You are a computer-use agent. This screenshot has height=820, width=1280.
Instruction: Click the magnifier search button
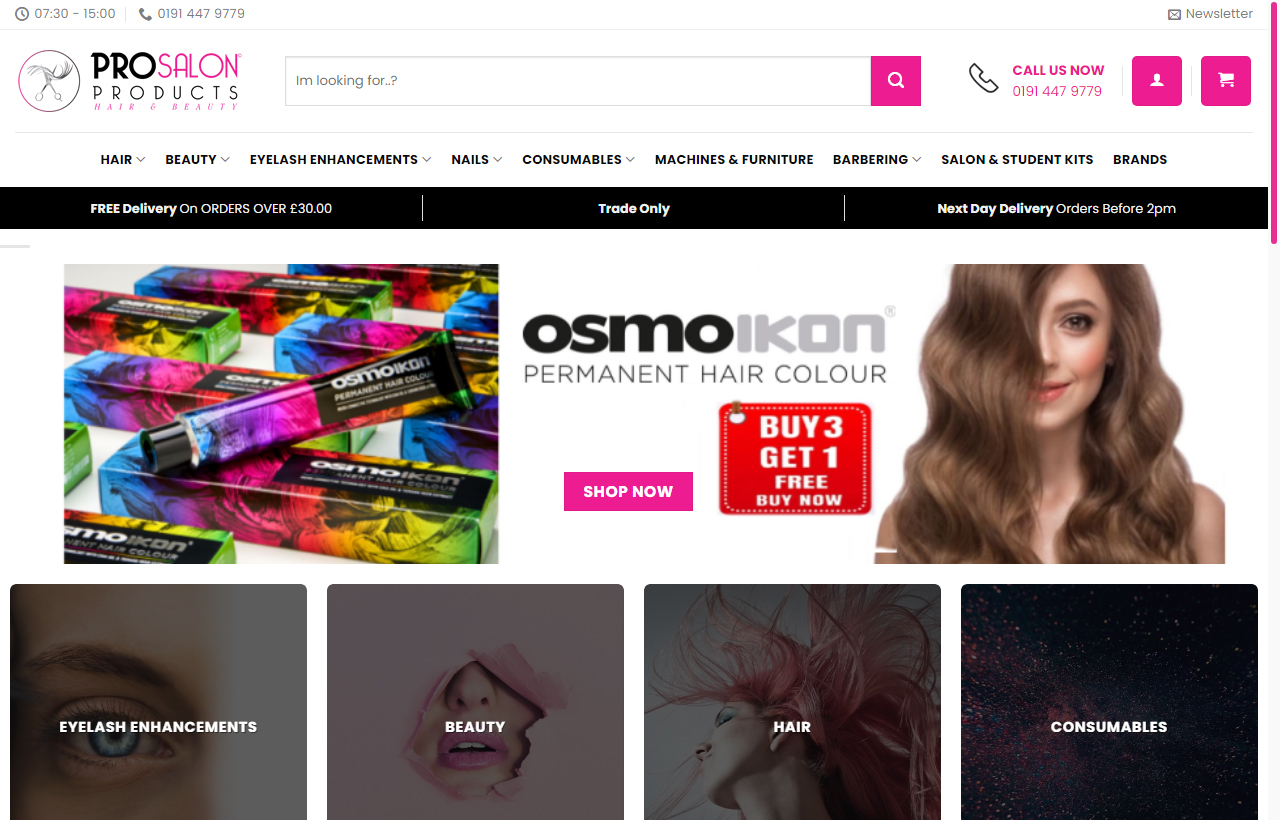point(896,81)
